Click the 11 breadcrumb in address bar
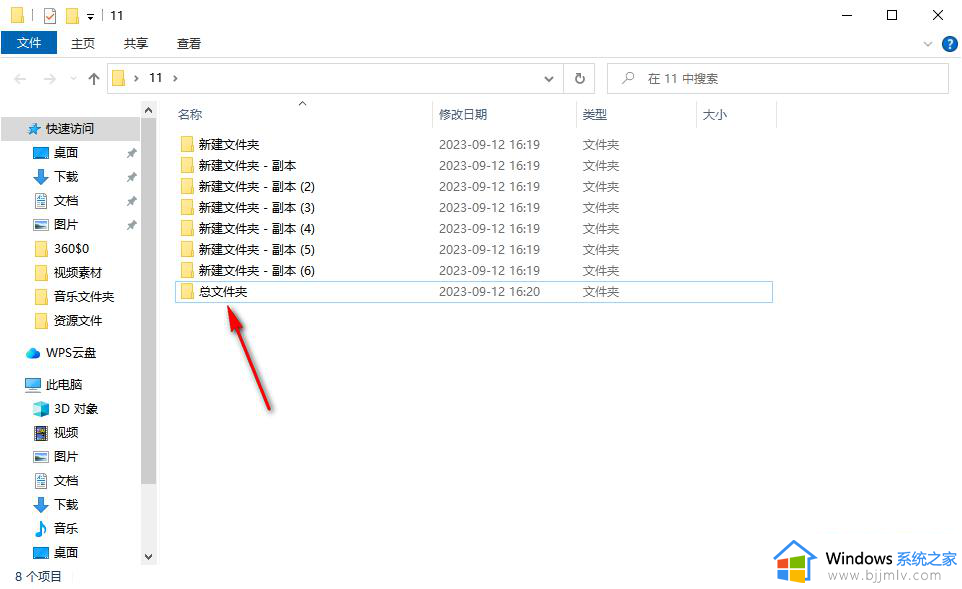 155,78
